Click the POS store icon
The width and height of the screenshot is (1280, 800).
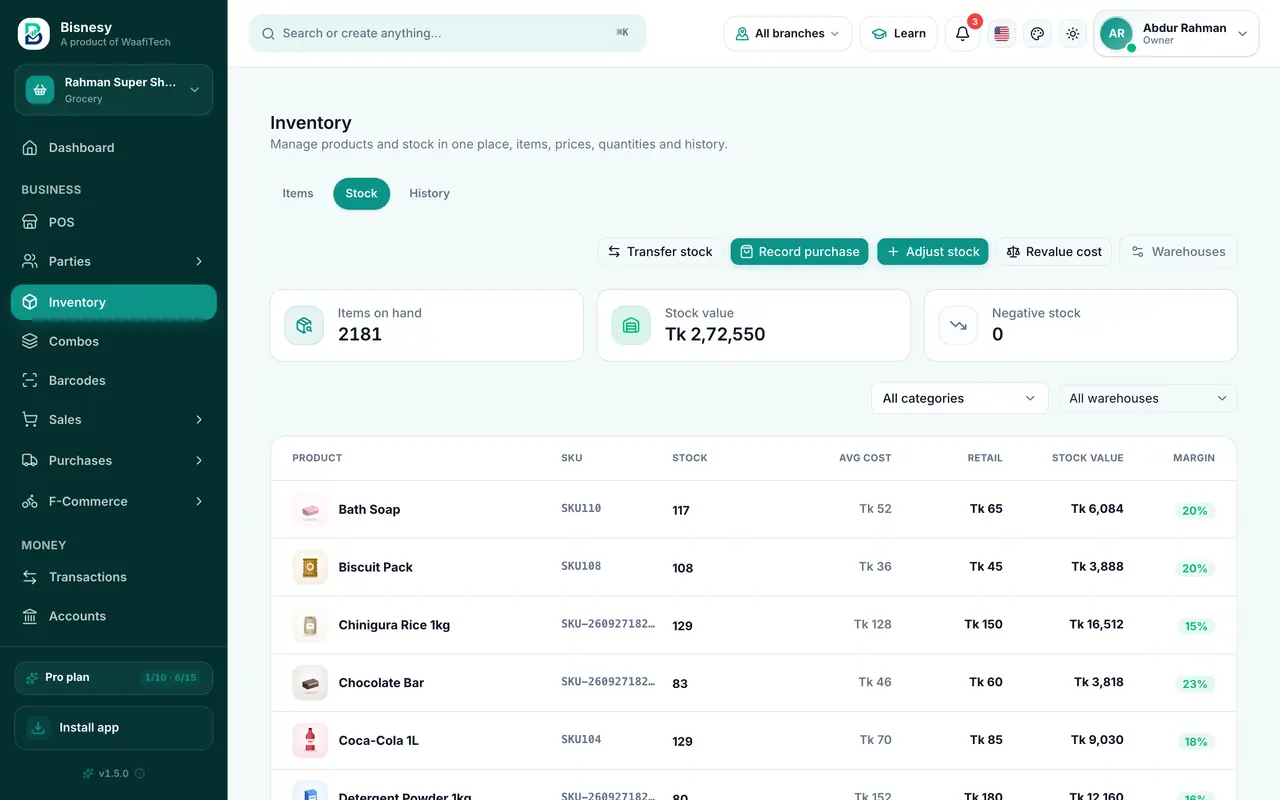pyautogui.click(x=30, y=222)
